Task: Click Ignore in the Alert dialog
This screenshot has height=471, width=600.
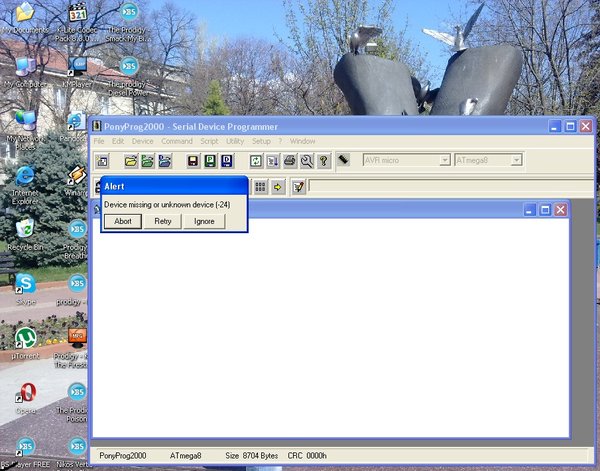Action: point(204,221)
